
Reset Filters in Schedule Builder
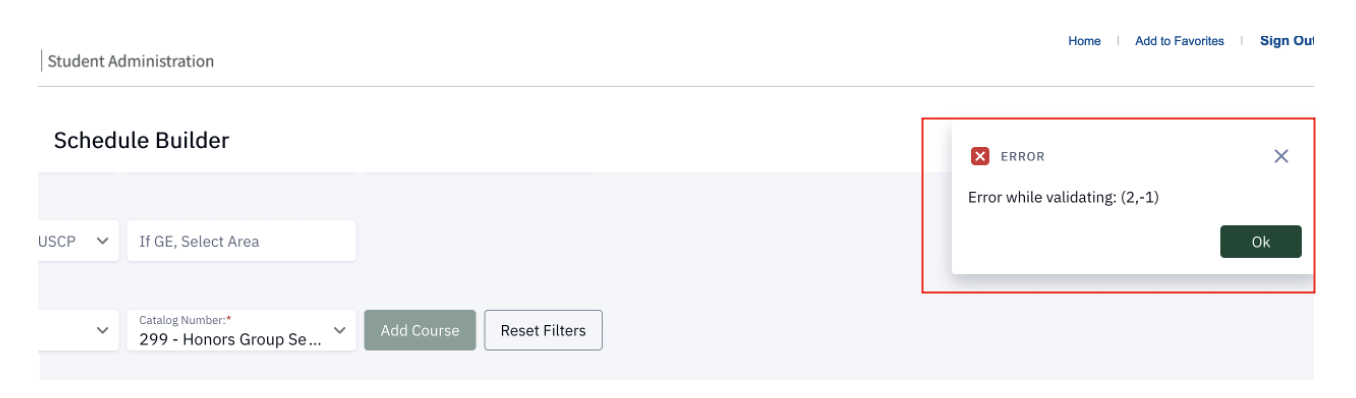point(543,330)
